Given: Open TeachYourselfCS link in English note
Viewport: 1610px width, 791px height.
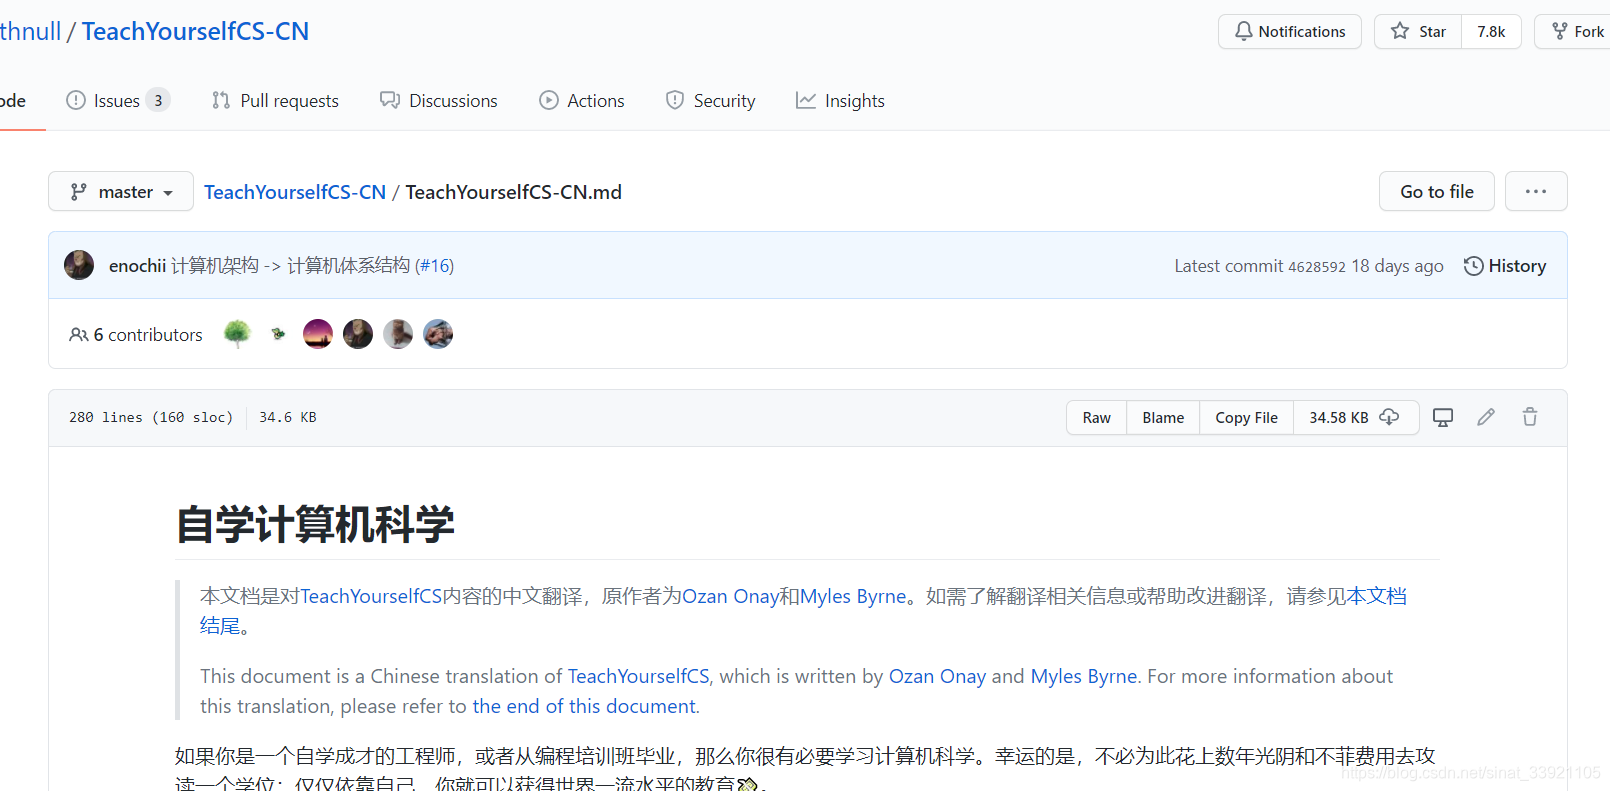Looking at the screenshot, I should point(639,676).
